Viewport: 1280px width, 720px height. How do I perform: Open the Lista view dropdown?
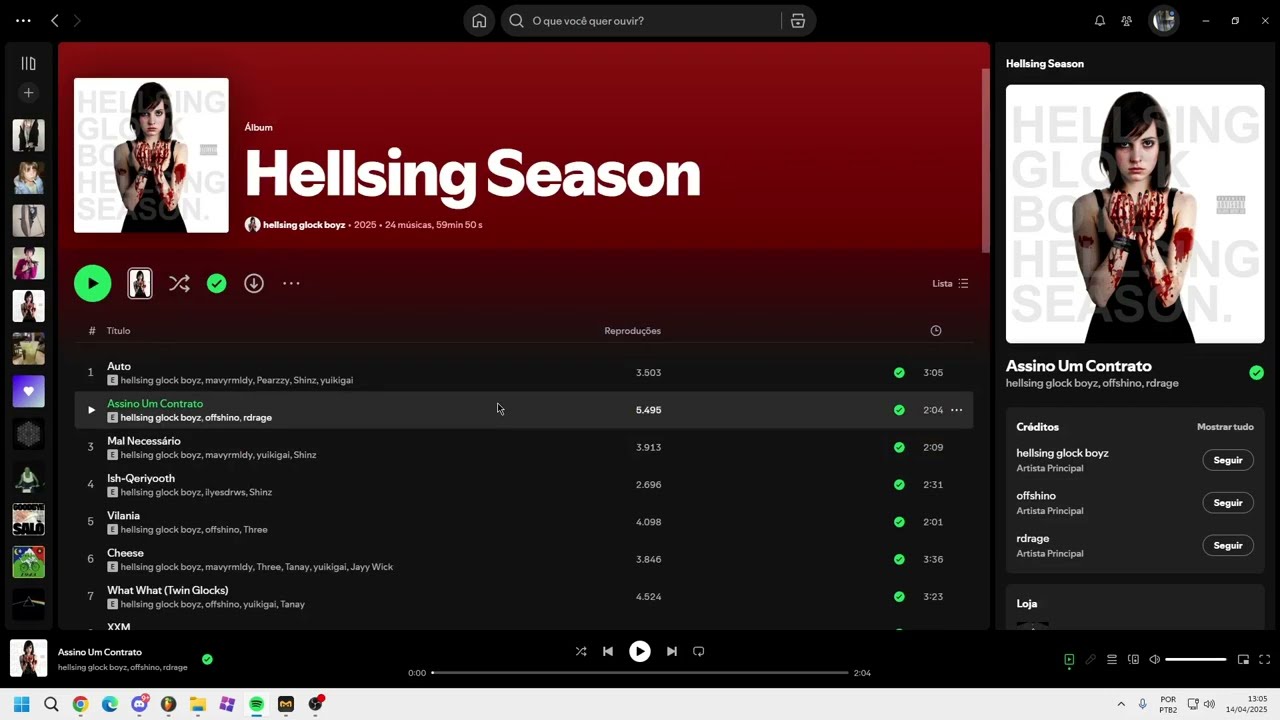click(950, 283)
